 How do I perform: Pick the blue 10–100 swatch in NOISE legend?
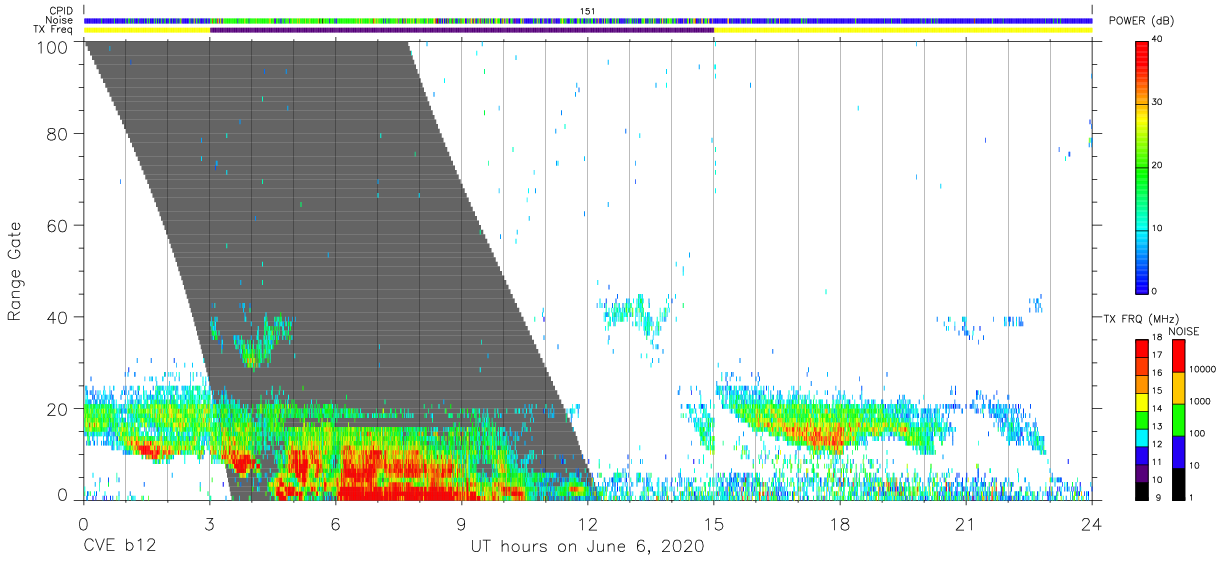1179,451
